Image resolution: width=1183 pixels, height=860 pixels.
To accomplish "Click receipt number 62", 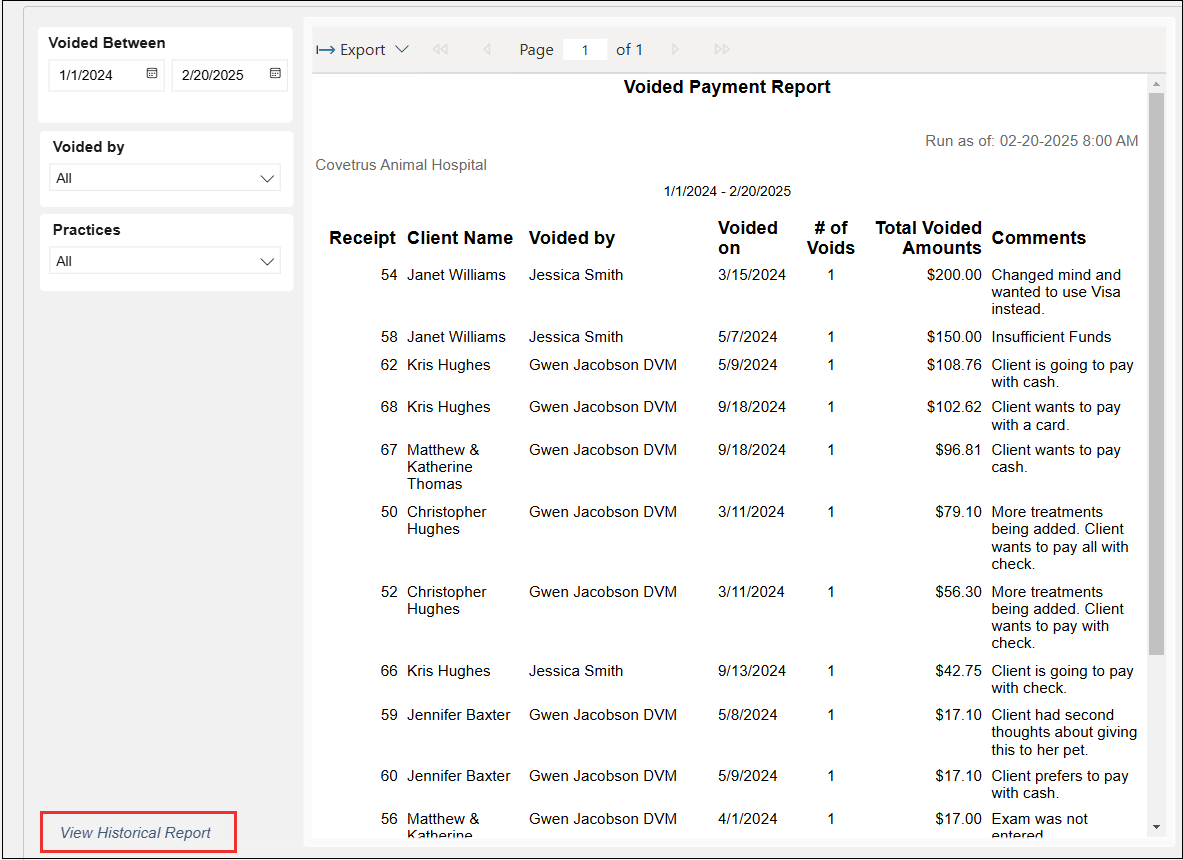I will 389,364.
